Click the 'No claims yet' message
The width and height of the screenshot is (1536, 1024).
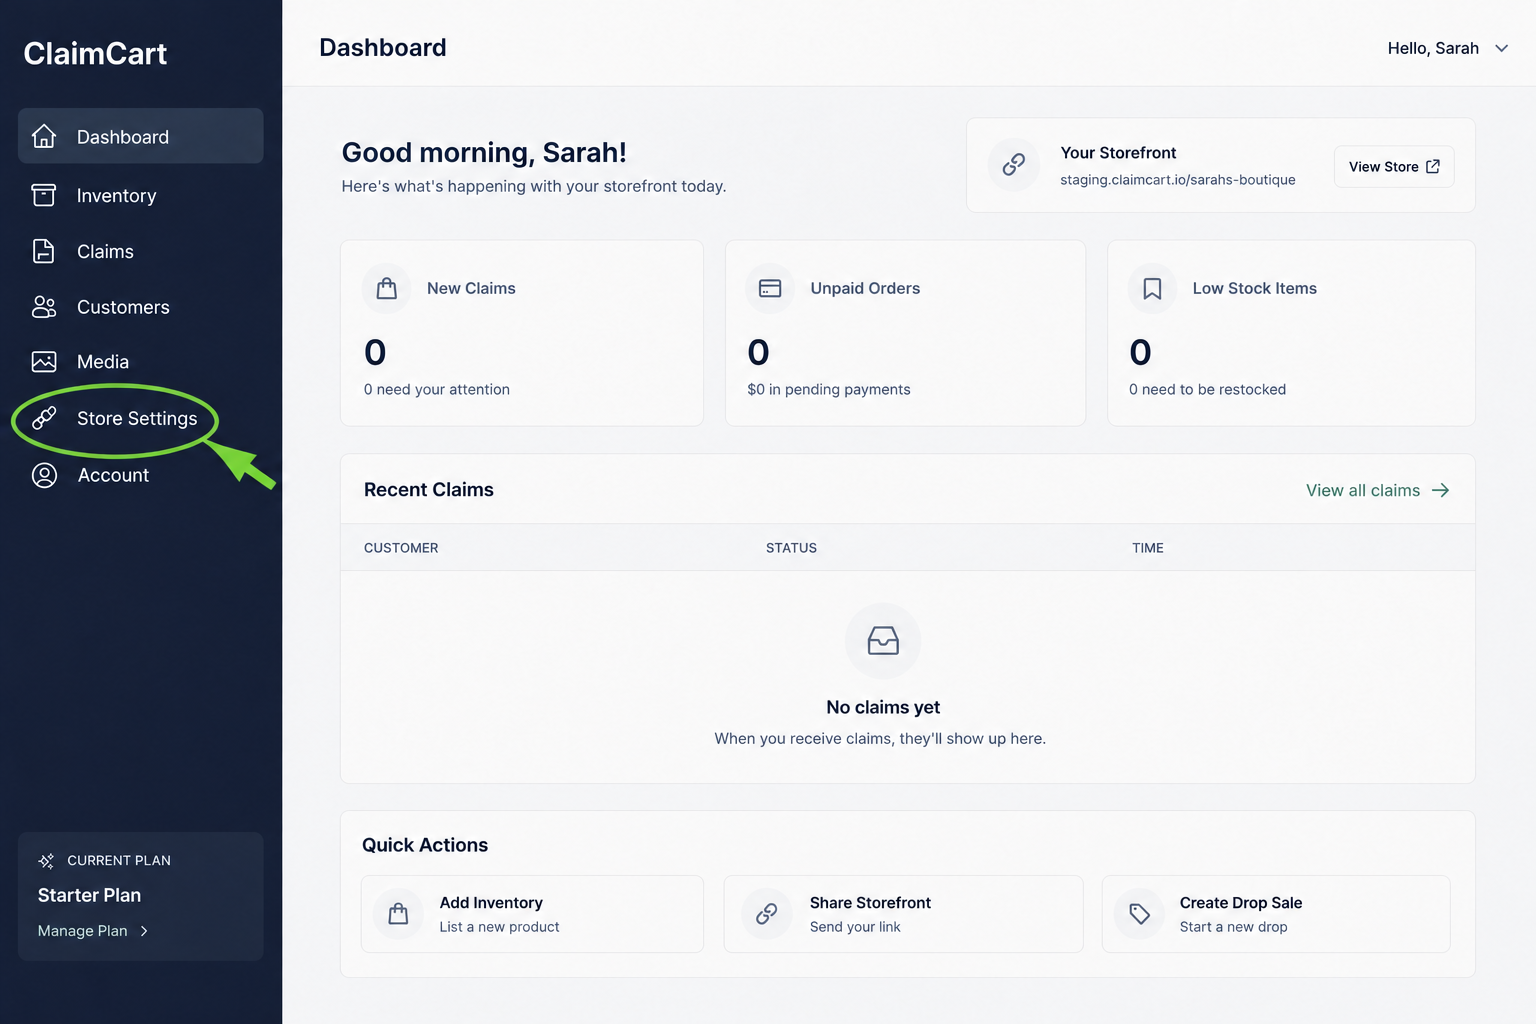pos(883,707)
